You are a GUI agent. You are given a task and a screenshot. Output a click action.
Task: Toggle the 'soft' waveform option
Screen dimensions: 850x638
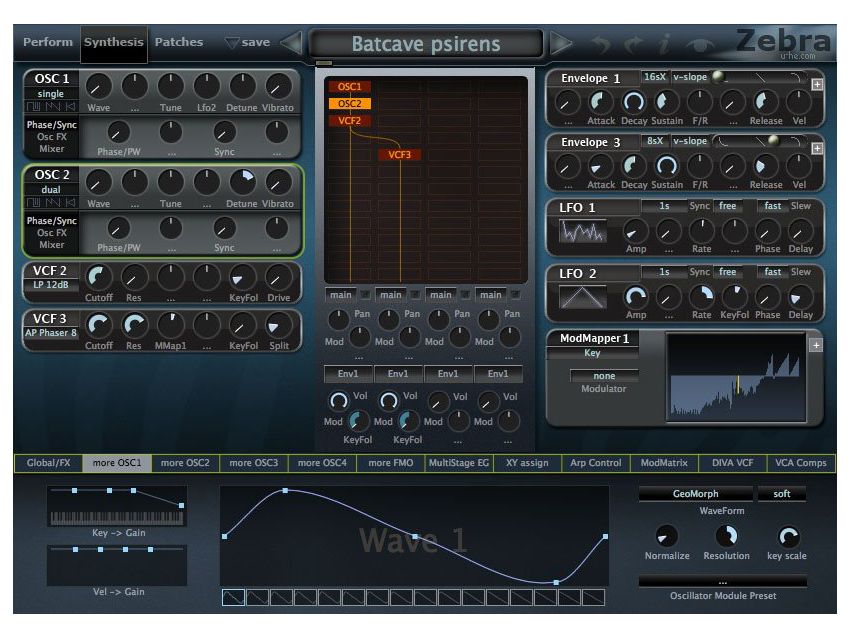tap(782, 494)
